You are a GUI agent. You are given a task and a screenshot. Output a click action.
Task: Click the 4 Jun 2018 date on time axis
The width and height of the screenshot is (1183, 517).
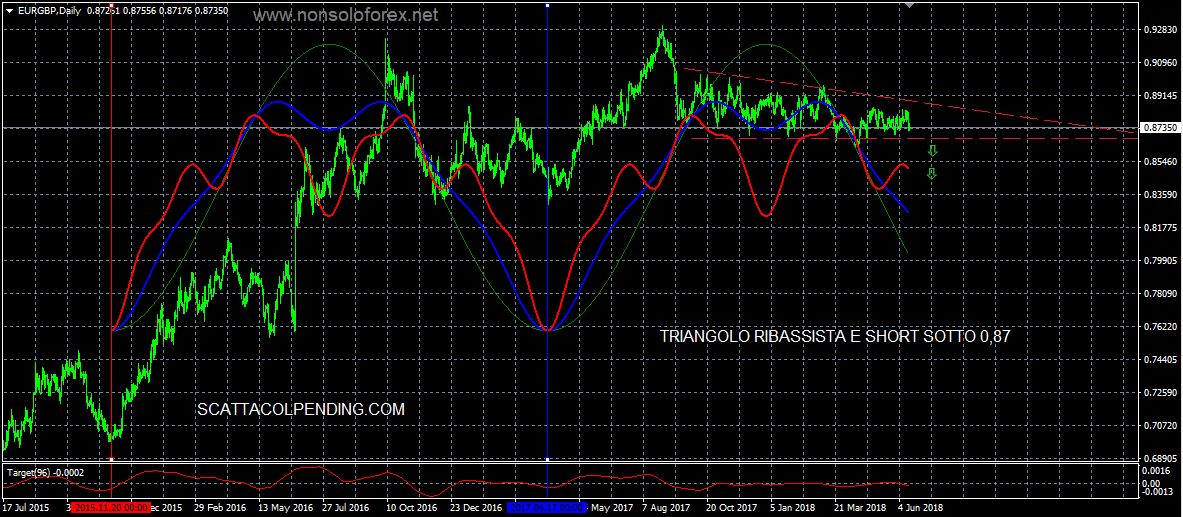[x=918, y=507]
